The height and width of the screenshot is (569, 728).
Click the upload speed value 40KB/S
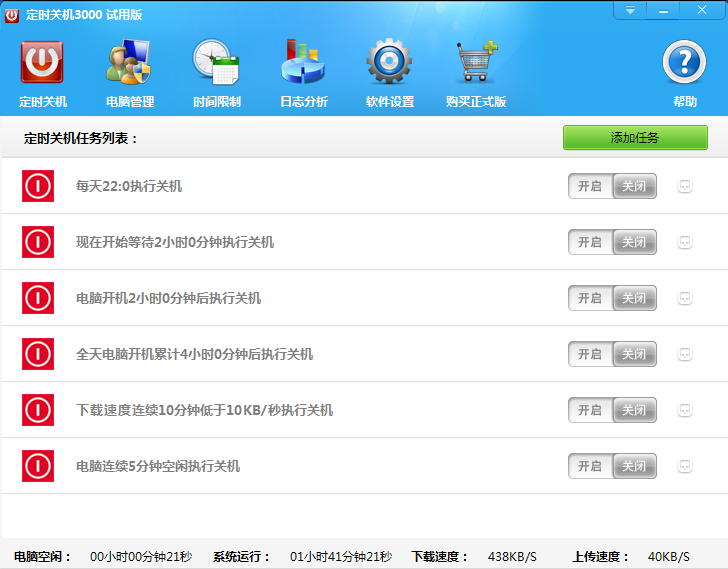point(669,556)
